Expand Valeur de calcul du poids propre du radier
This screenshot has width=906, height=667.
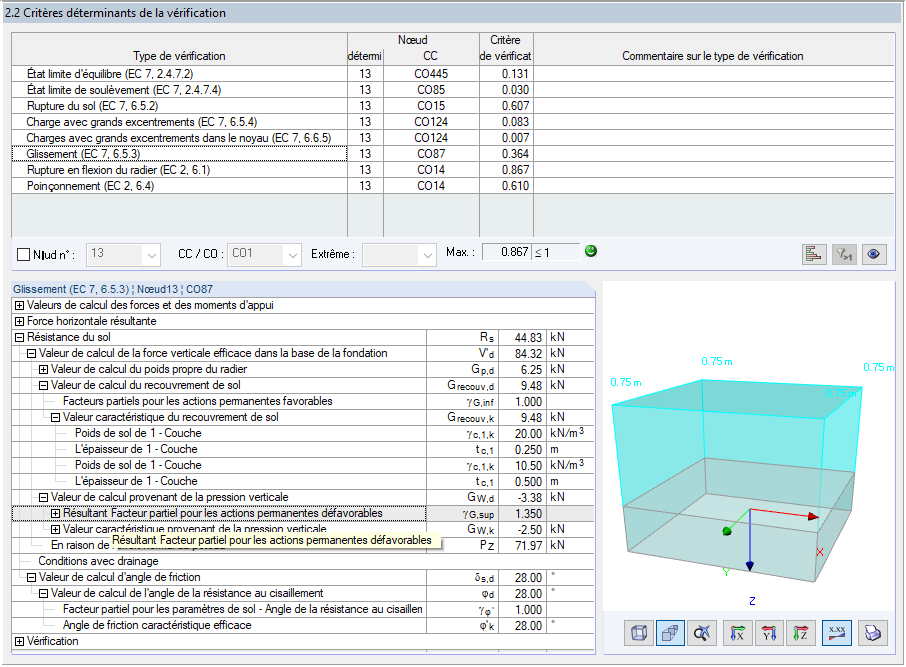(43, 369)
